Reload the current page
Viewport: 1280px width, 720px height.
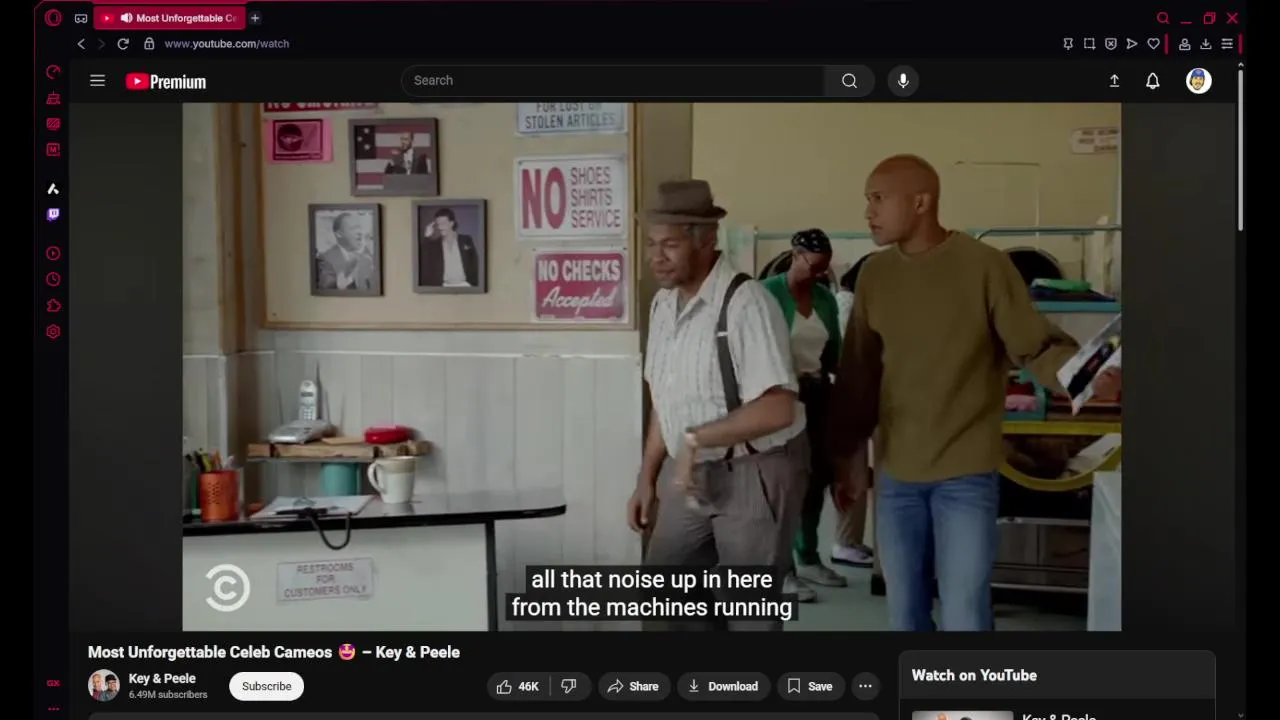click(123, 44)
